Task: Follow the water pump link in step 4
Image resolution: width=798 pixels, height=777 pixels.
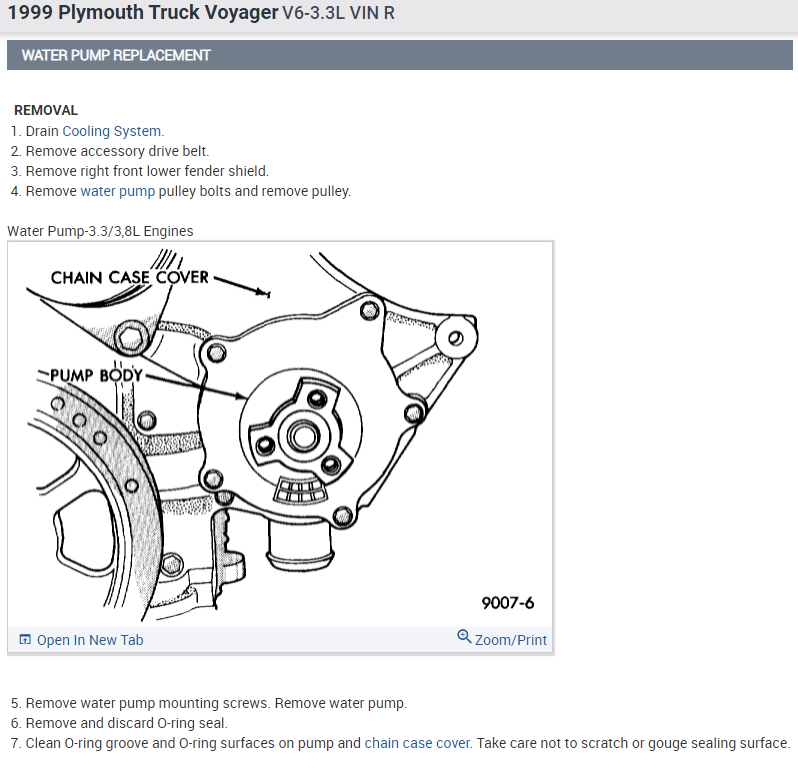Action: (118, 191)
